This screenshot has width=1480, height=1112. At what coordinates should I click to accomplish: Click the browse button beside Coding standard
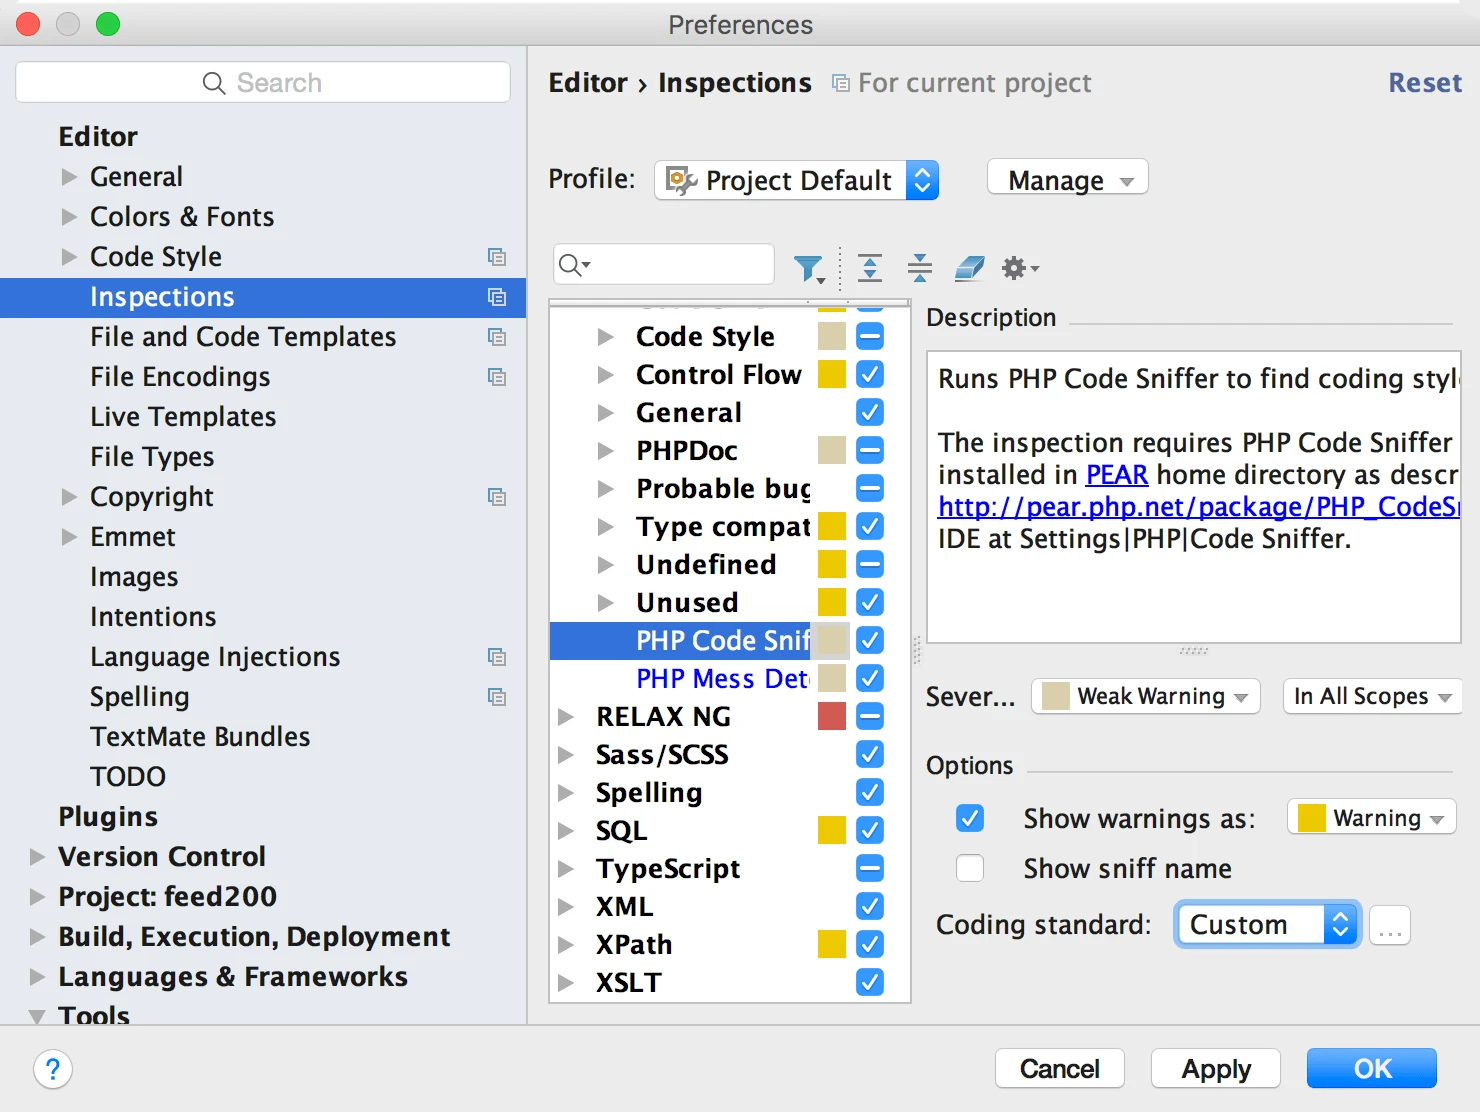pos(1389,925)
